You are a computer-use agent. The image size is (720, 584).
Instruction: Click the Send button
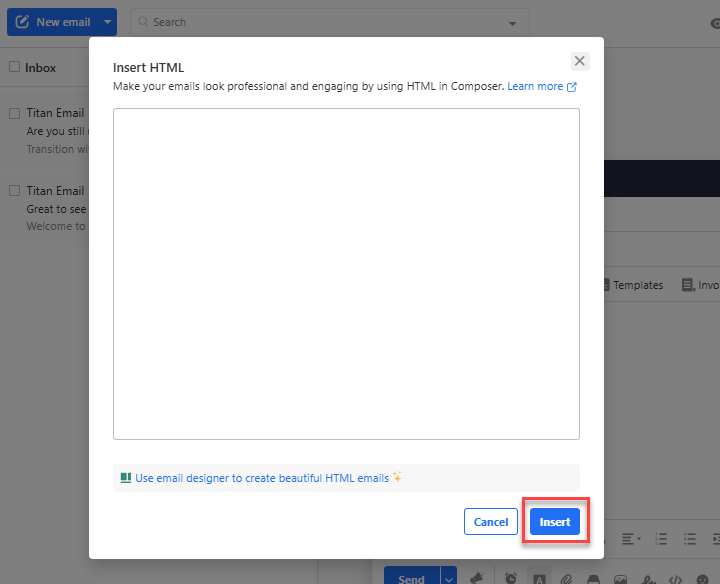(411, 576)
